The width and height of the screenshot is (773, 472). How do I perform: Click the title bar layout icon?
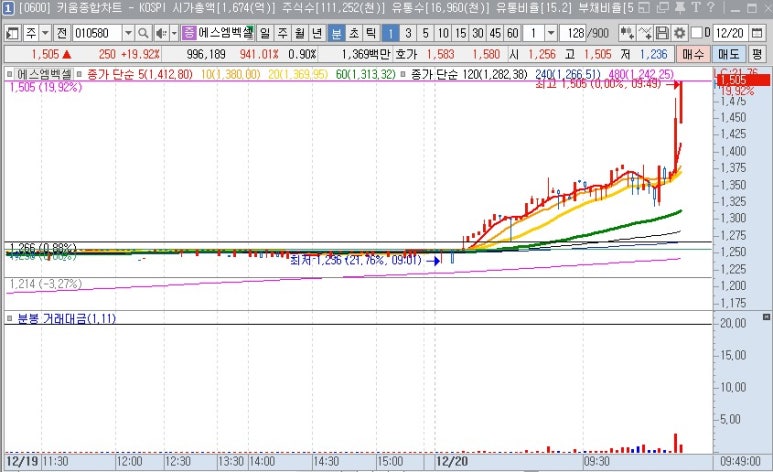(x=643, y=7)
